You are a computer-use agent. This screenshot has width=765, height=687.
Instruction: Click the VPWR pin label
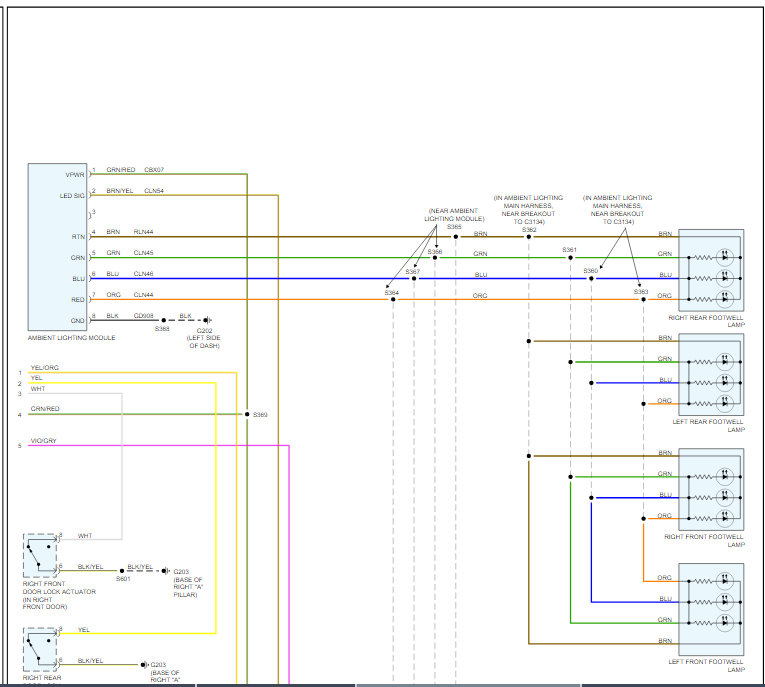click(x=76, y=174)
